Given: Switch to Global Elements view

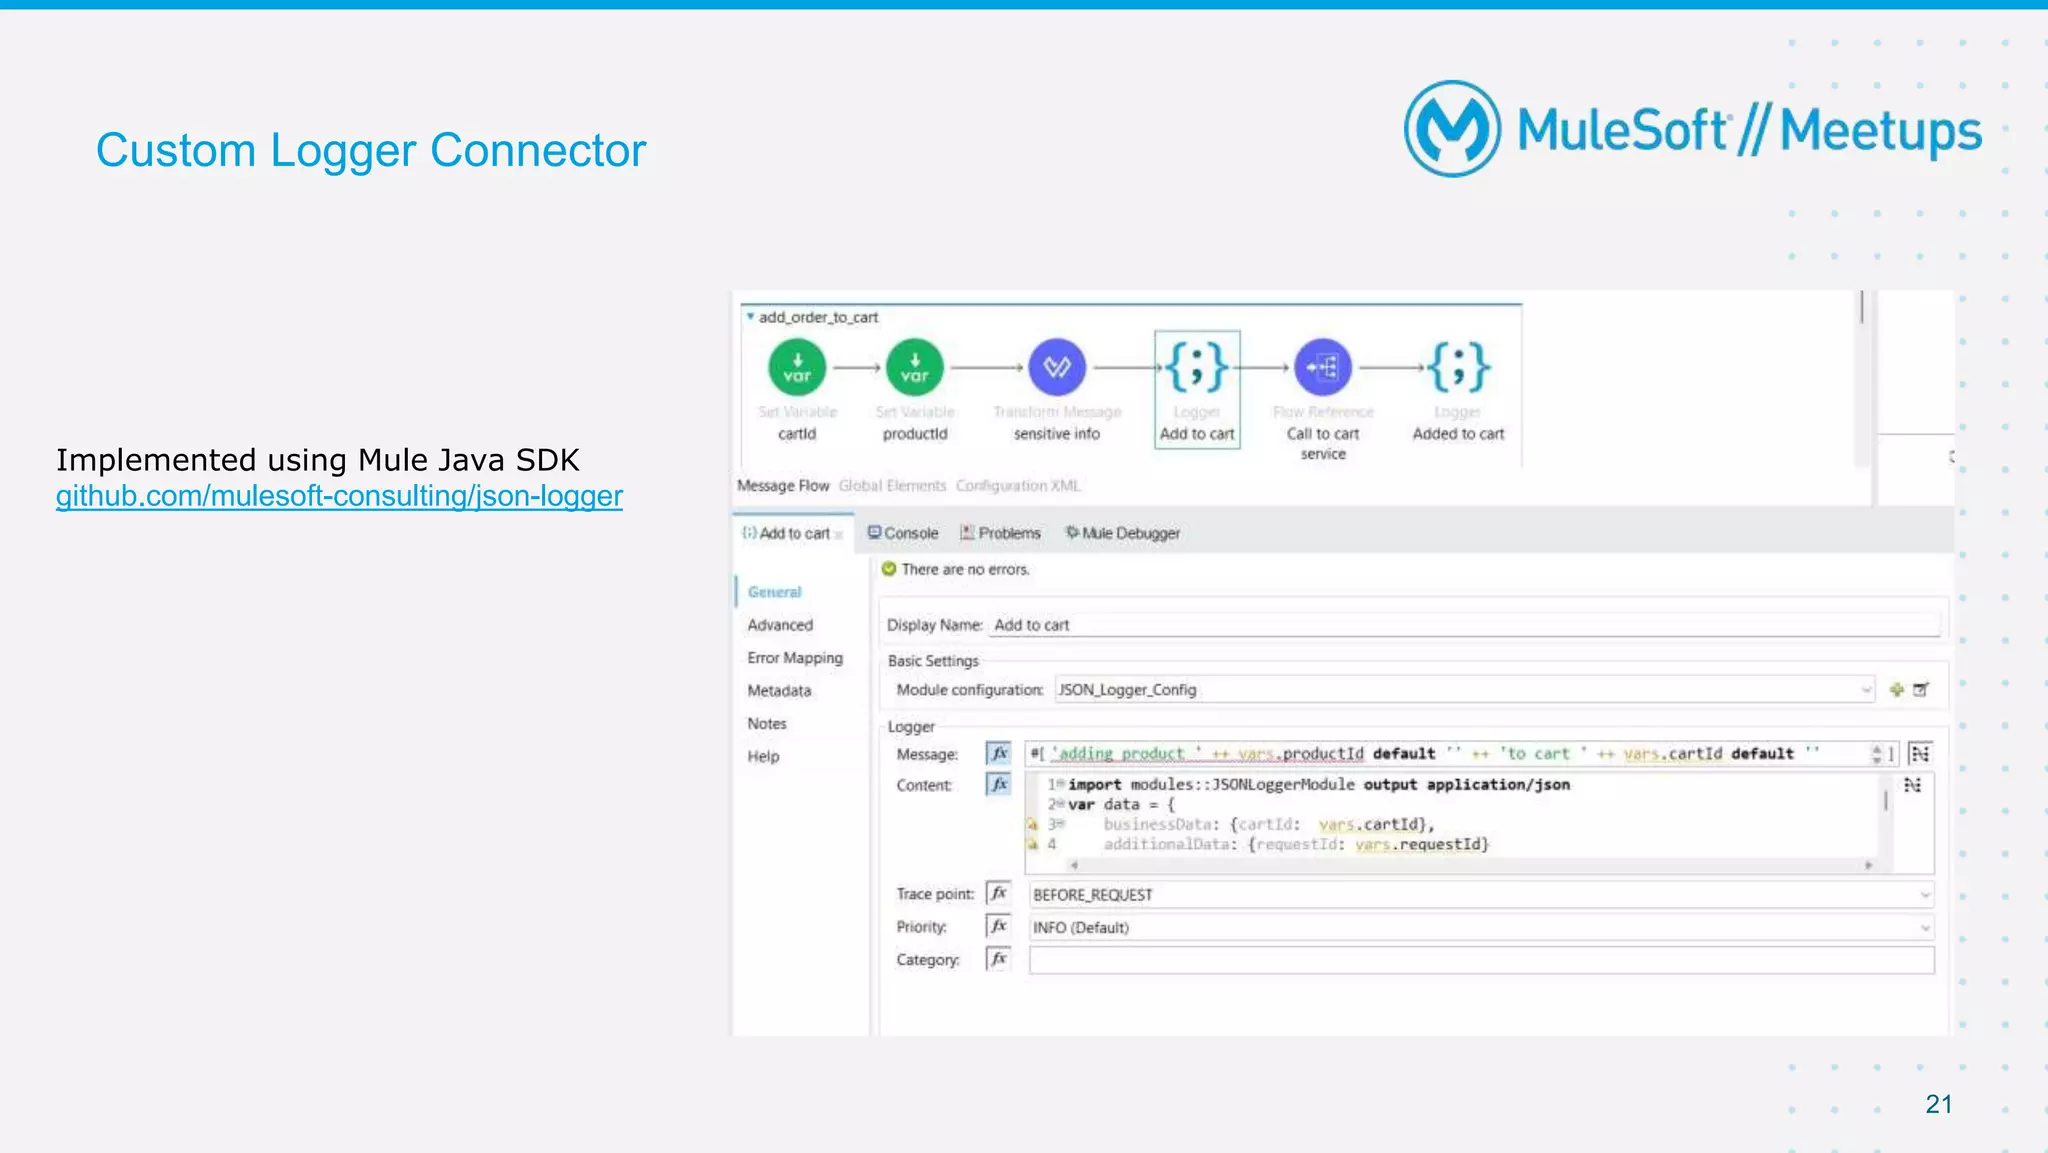Looking at the screenshot, I should pyautogui.click(x=892, y=486).
